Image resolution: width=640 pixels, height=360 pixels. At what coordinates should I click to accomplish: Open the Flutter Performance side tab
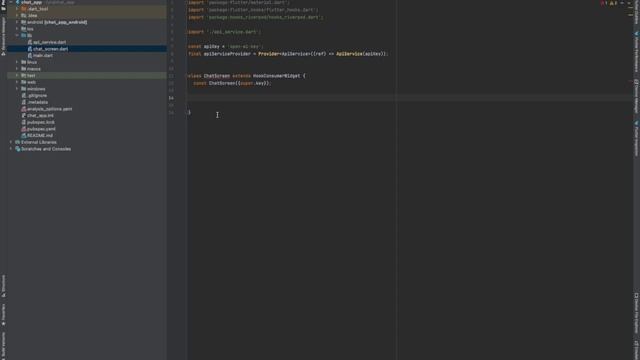tap(636, 51)
